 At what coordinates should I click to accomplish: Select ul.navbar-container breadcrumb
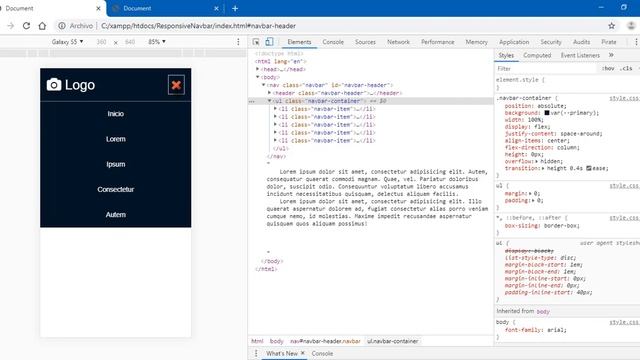[392, 341]
